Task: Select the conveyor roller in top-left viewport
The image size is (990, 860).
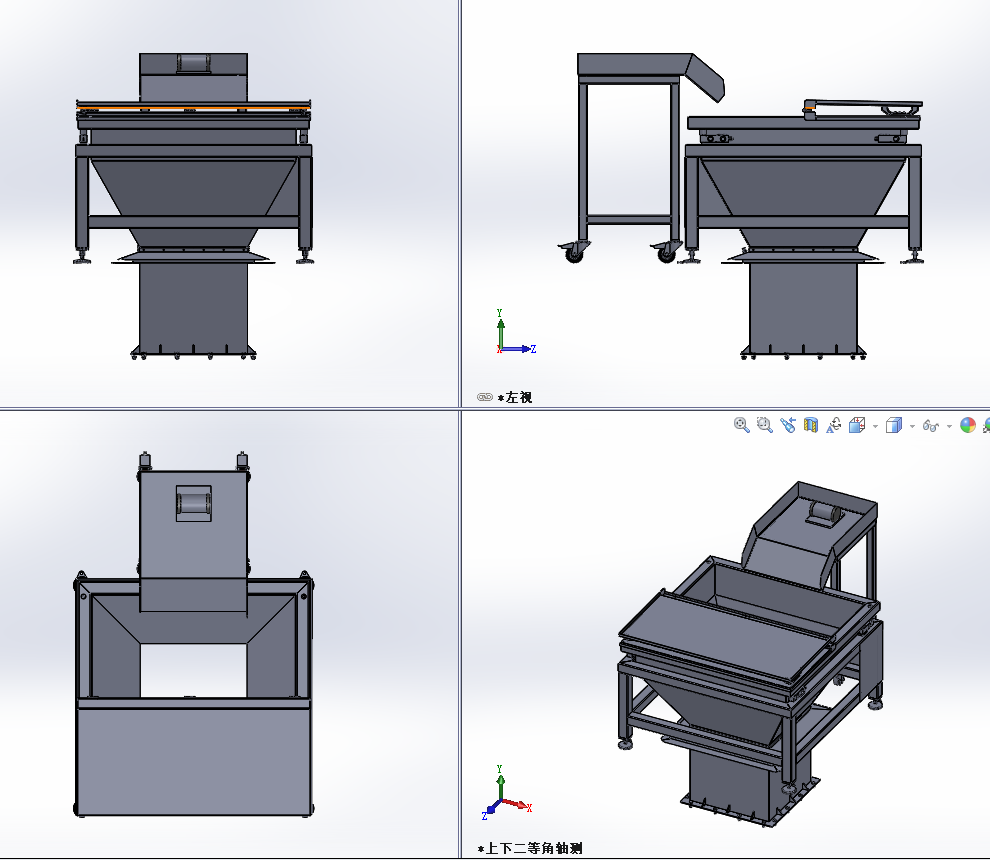Action: pos(193,63)
